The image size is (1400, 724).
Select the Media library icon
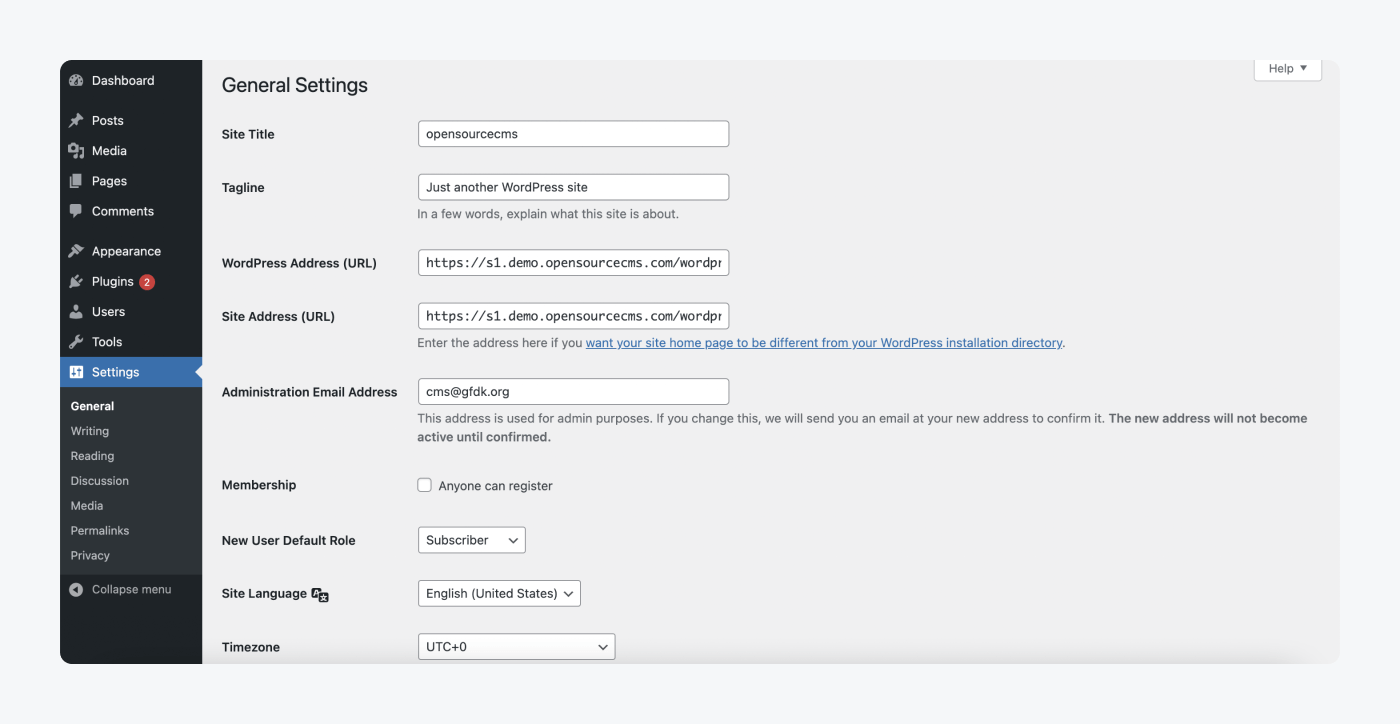(77, 150)
